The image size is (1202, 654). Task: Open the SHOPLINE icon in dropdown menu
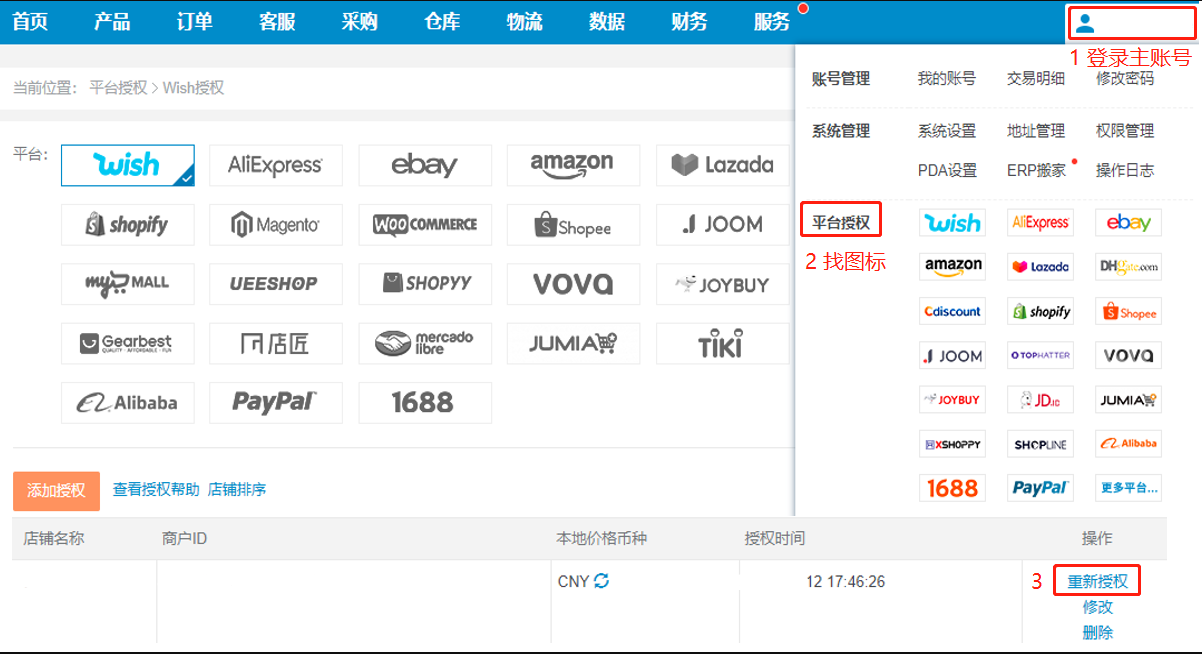click(1040, 443)
